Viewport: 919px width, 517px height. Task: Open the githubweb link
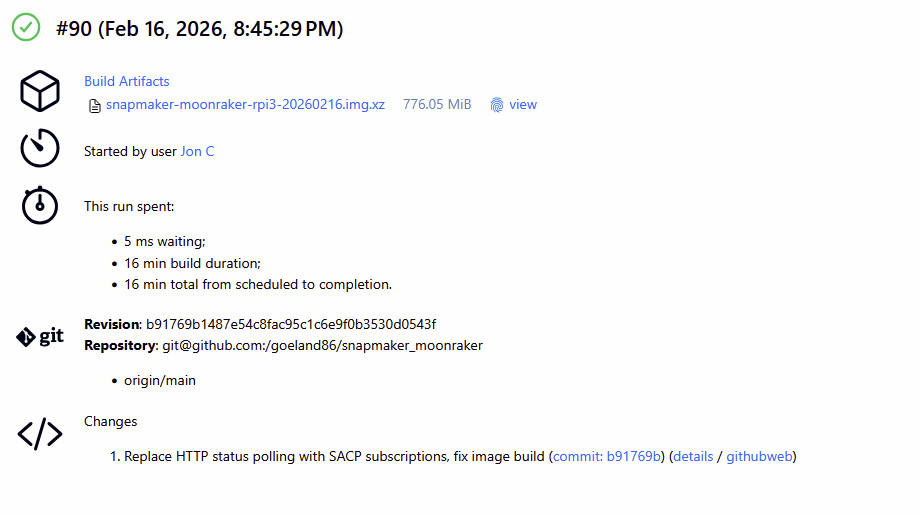759,456
